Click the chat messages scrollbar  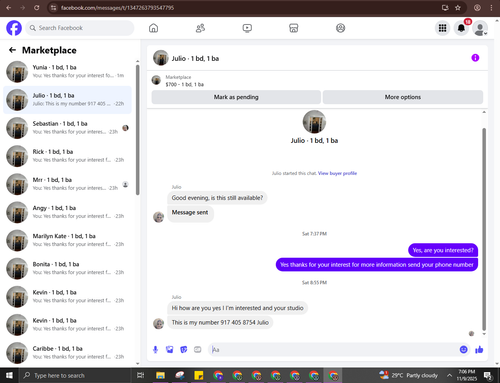pos(484,229)
